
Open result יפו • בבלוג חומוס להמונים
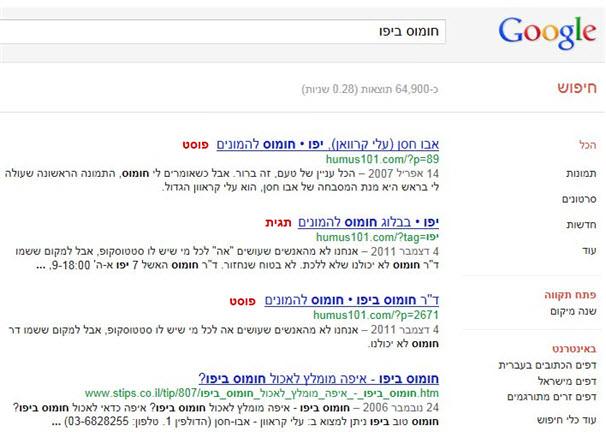point(368,223)
